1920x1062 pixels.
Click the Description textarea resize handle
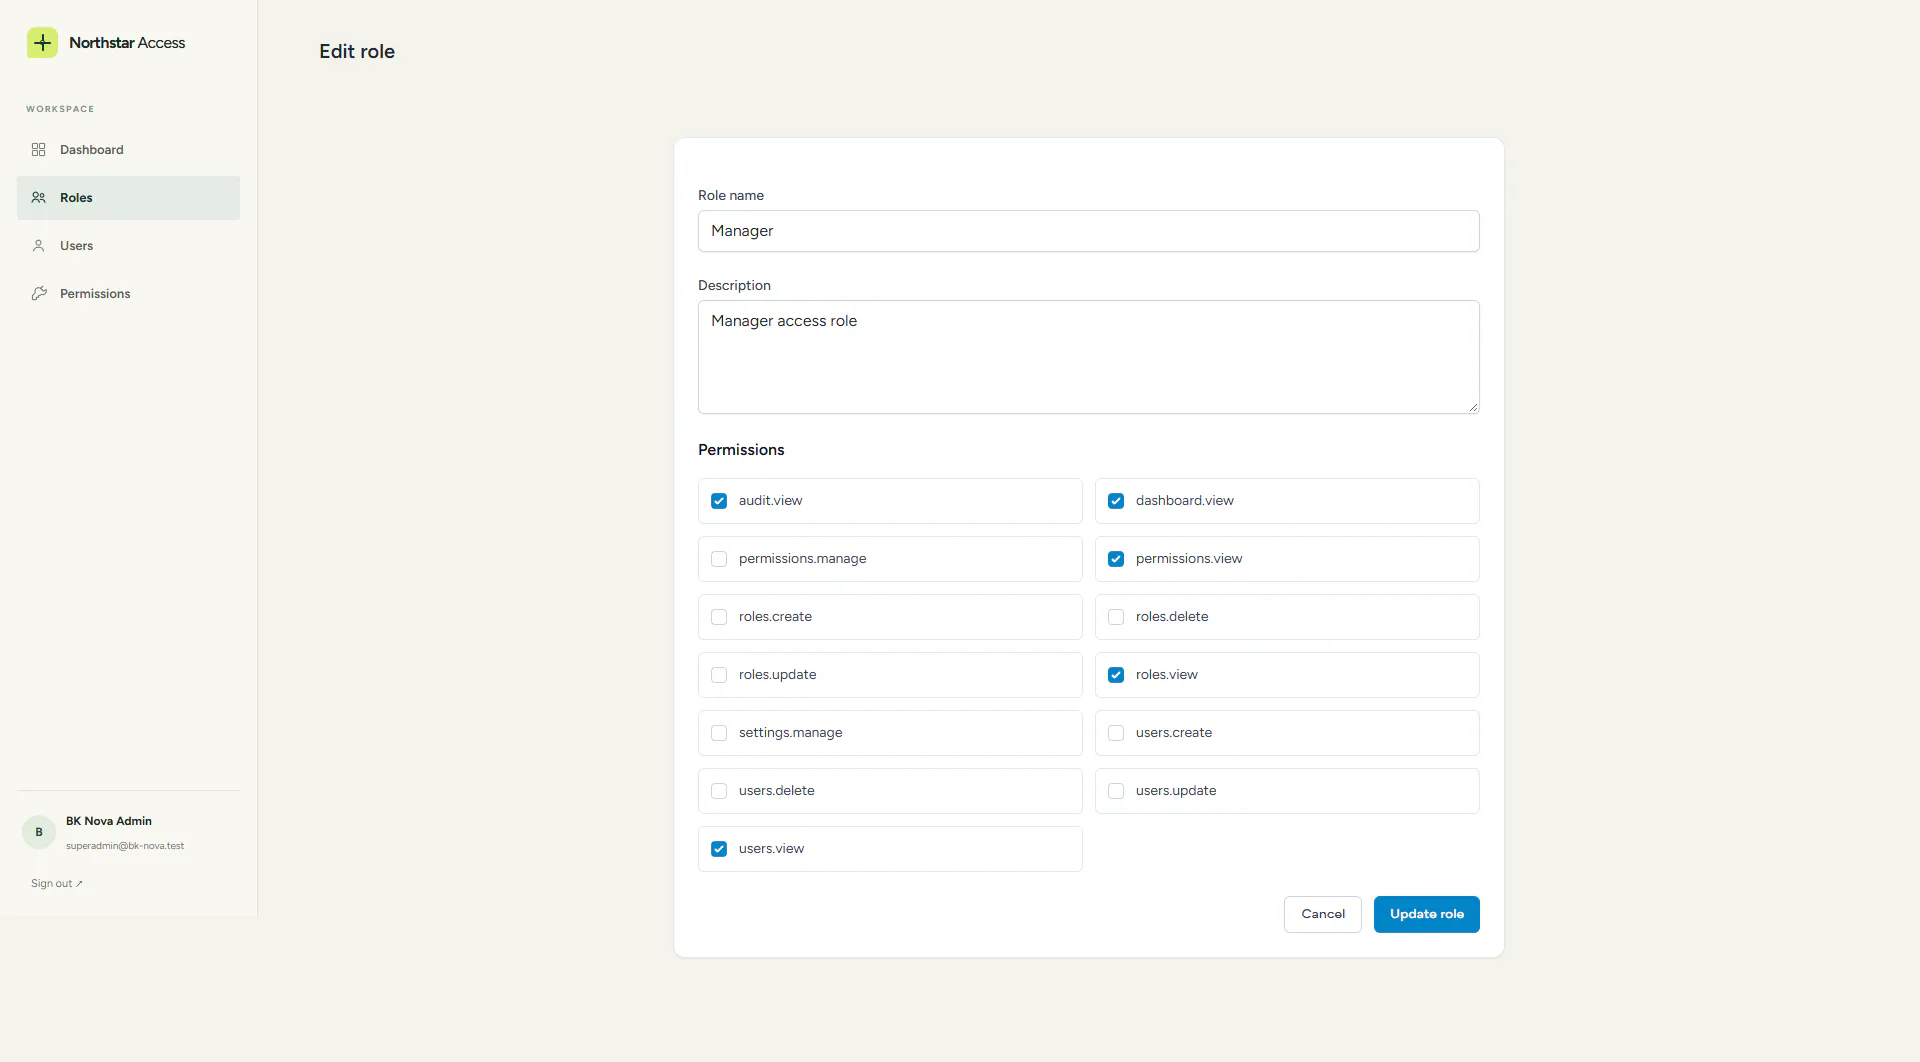[1473, 407]
